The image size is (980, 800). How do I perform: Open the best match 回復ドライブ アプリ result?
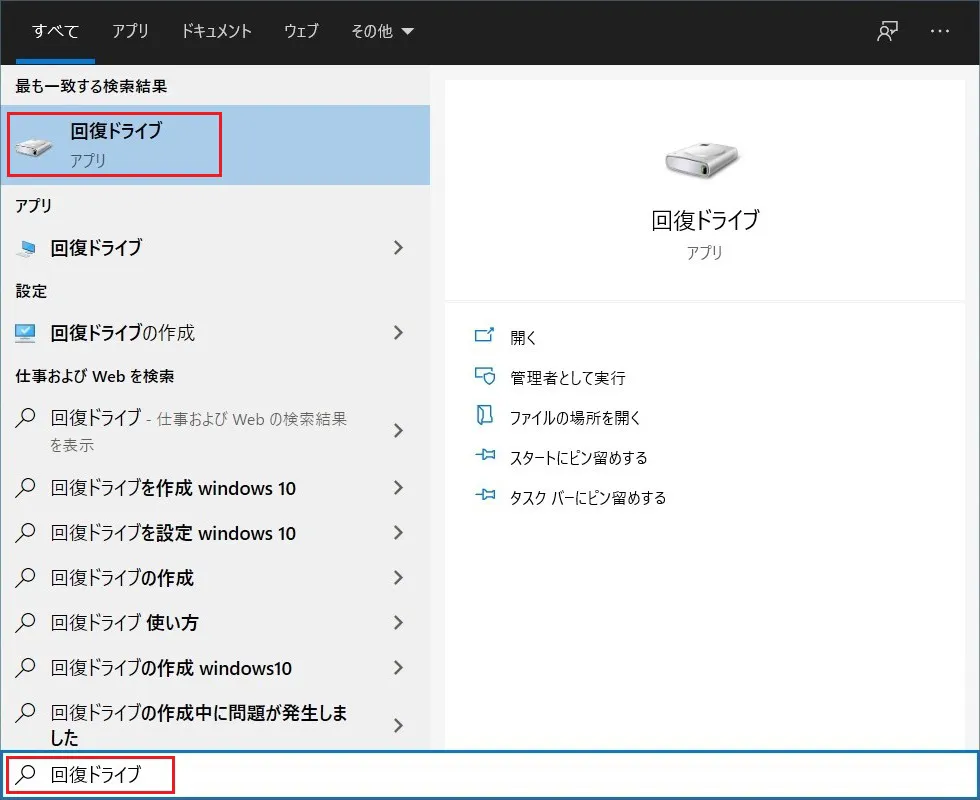[215, 144]
